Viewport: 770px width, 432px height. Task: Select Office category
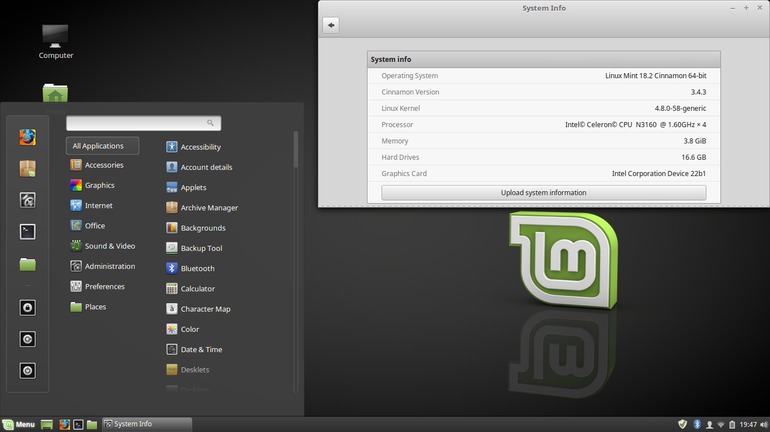[x=87, y=225]
